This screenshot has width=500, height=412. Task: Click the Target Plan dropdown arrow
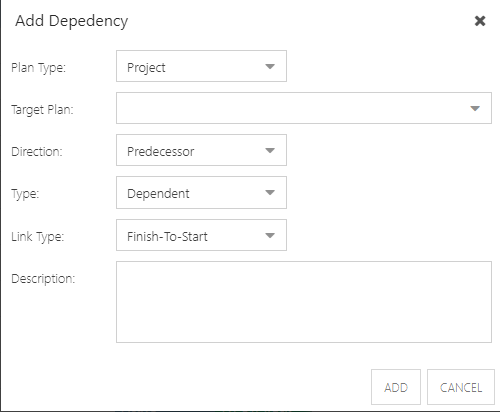475,108
